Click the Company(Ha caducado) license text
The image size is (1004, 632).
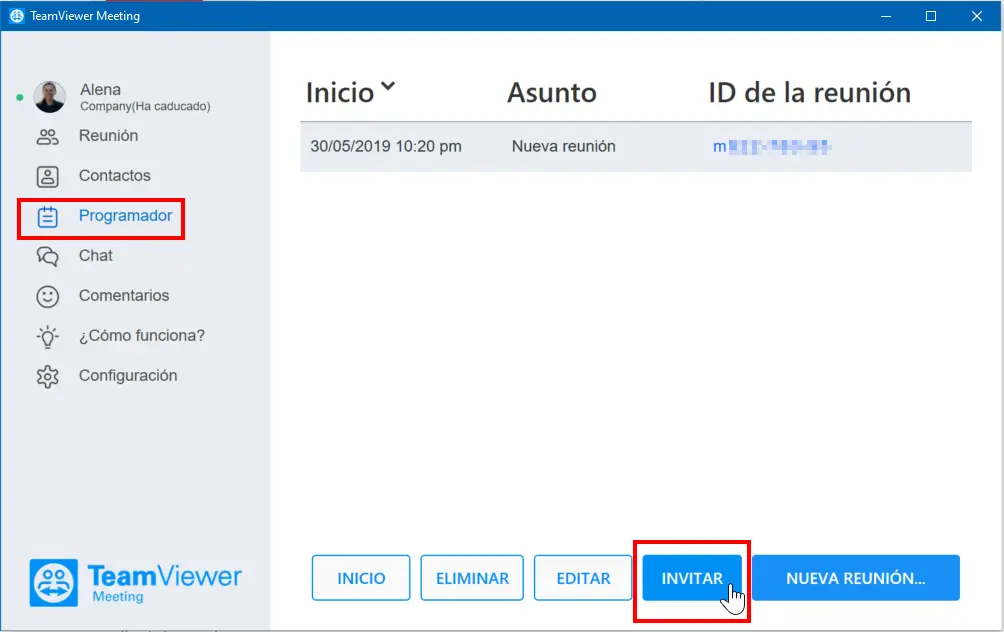click(x=145, y=106)
